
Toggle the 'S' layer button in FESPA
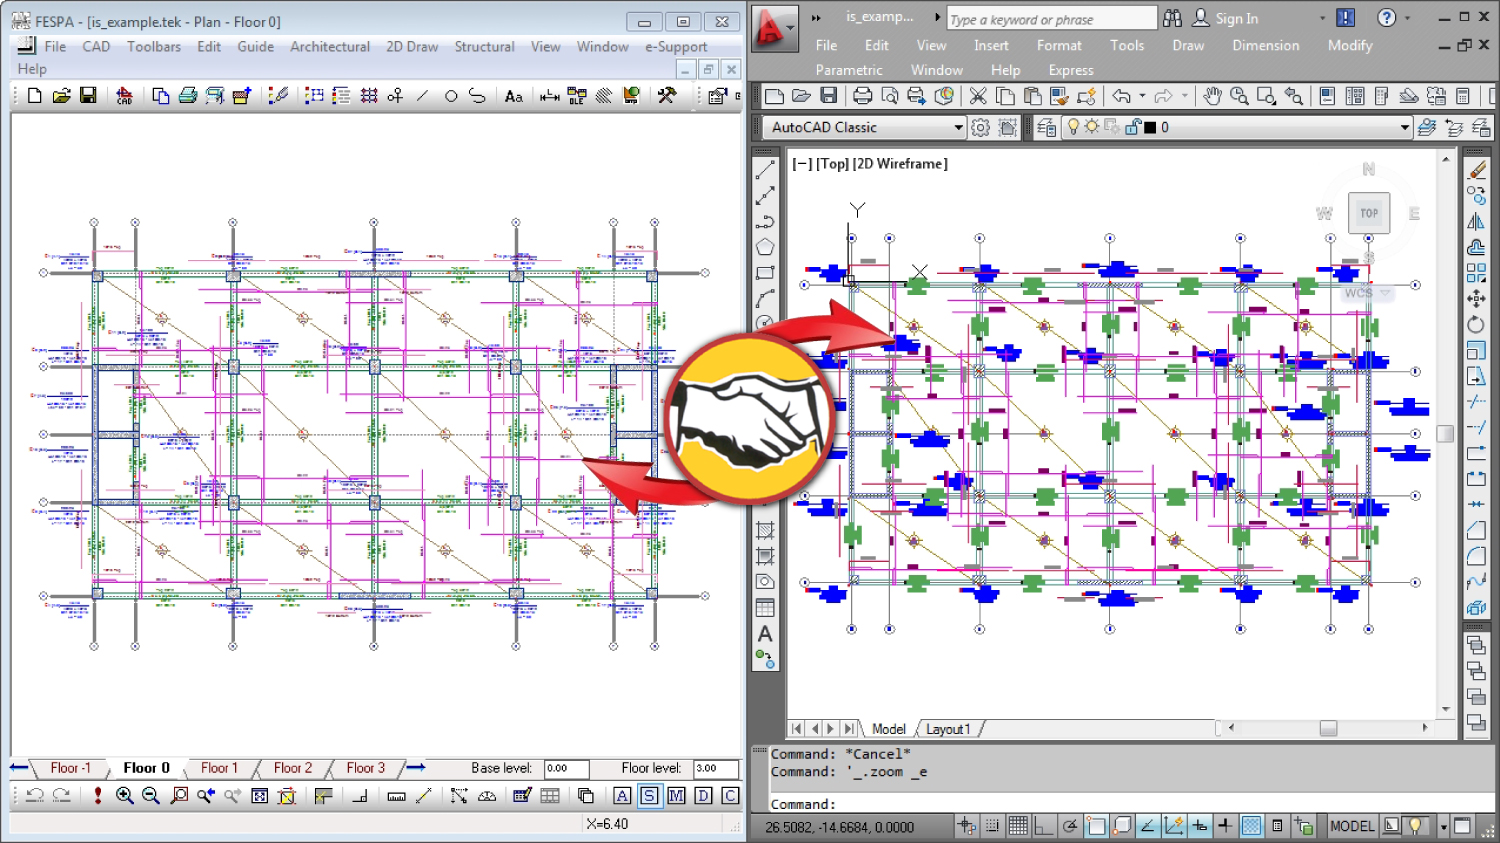[x=649, y=796]
